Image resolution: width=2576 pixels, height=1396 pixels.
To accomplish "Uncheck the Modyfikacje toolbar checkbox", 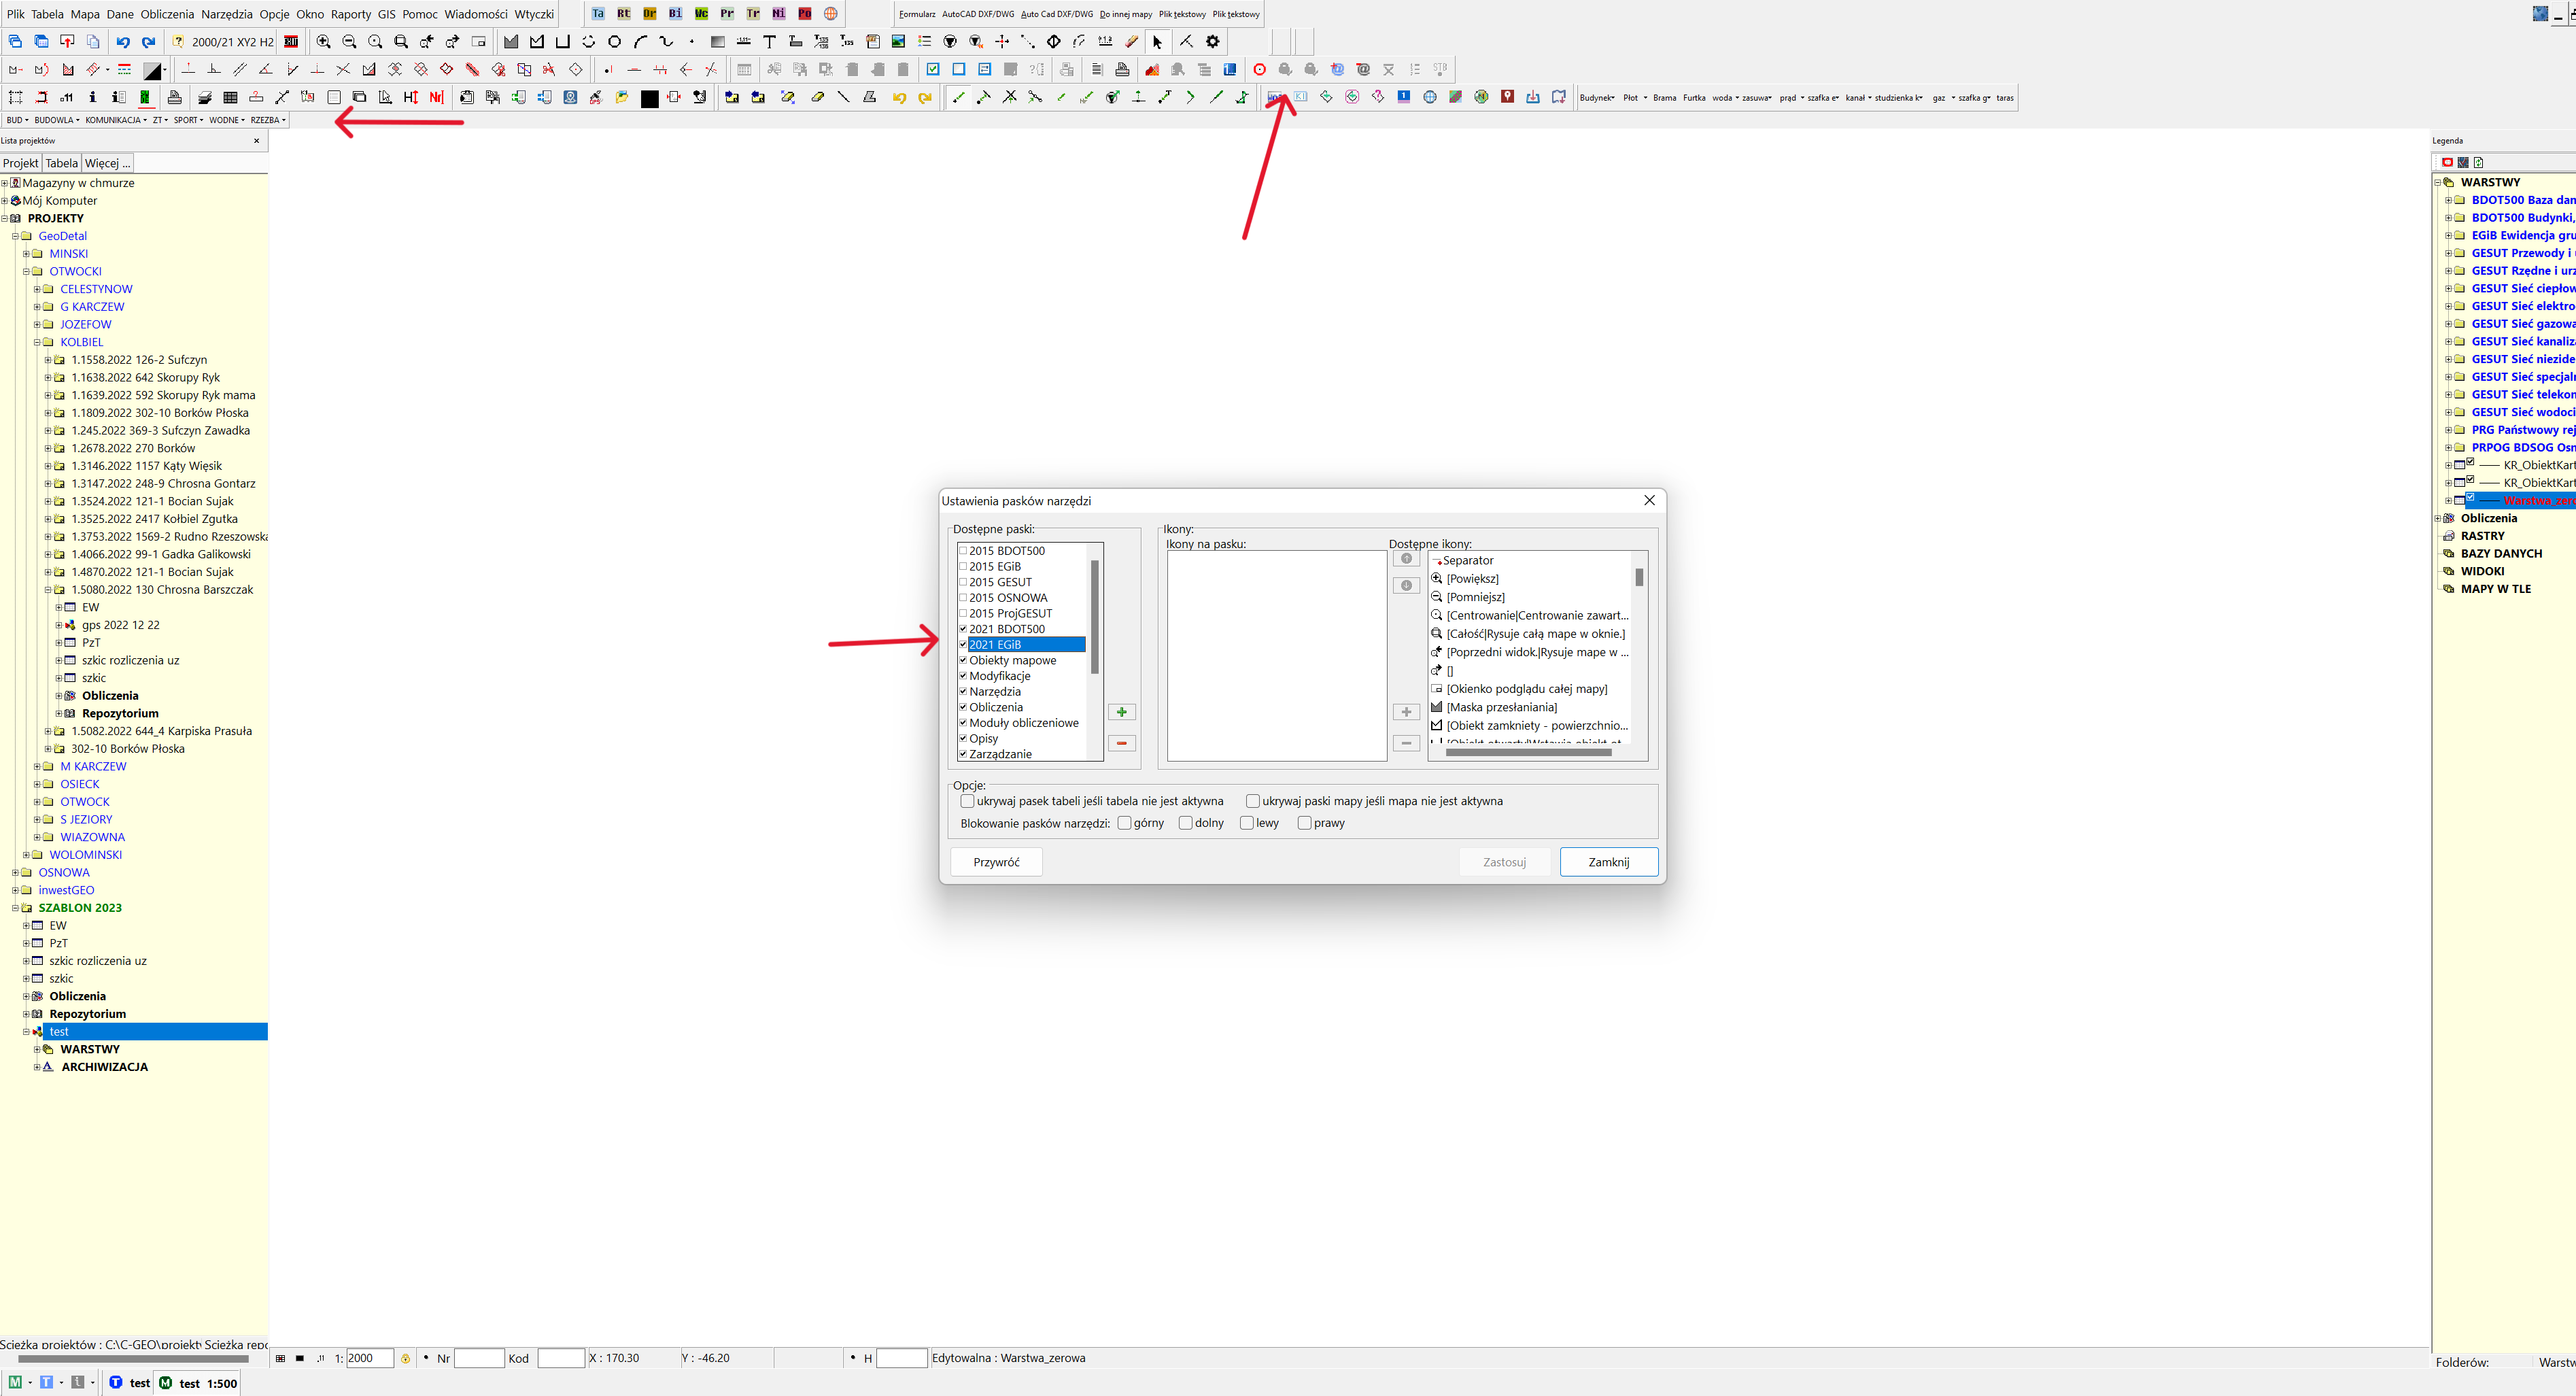I will pyautogui.click(x=963, y=676).
